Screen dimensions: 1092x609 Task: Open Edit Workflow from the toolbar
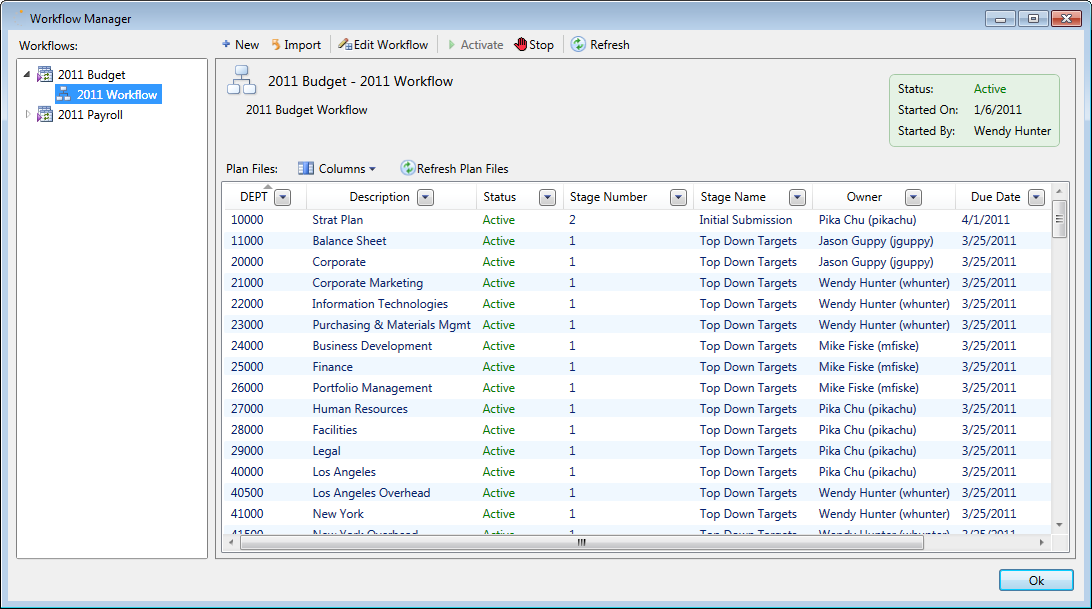[383, 45]
